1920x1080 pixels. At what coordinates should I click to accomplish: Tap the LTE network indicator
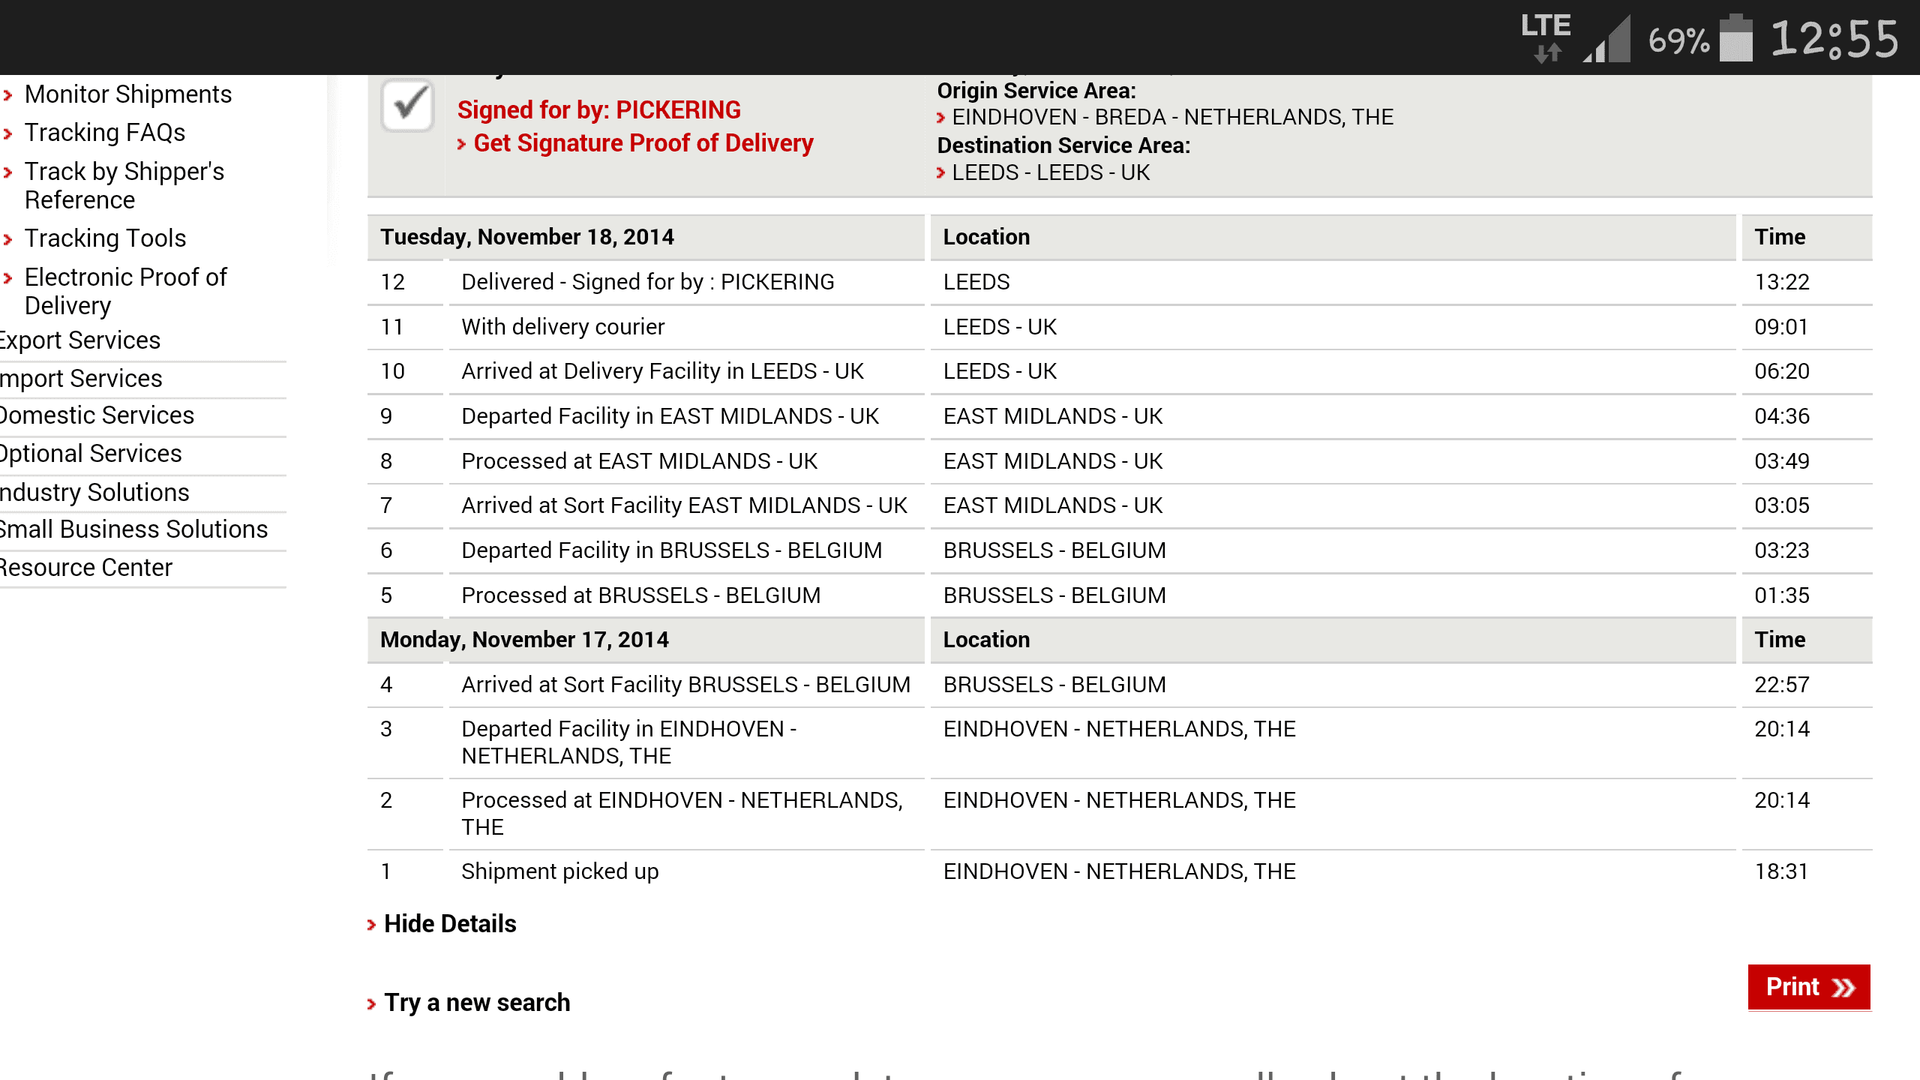[1546, 38]
